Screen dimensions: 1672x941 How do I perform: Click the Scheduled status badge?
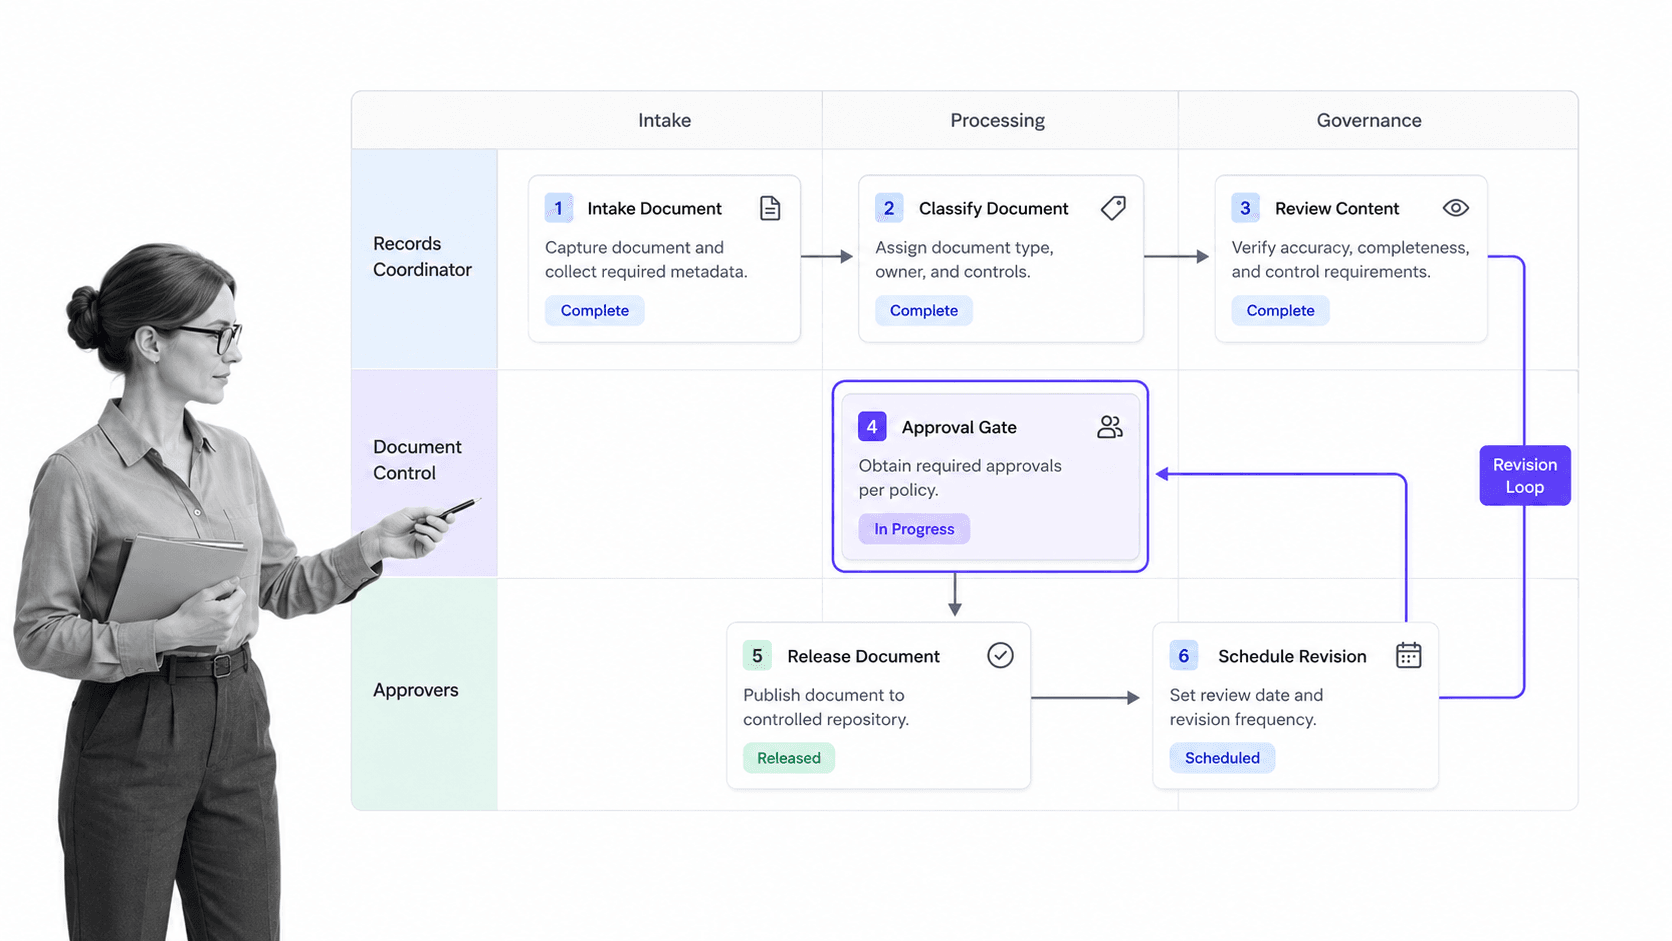1222,758
